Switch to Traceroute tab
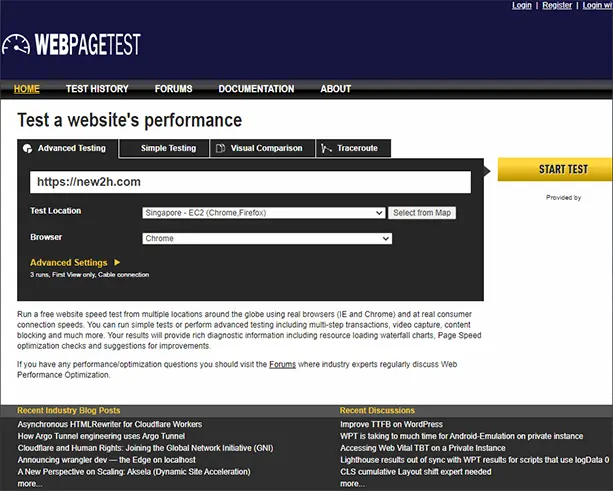 (353, 149)
